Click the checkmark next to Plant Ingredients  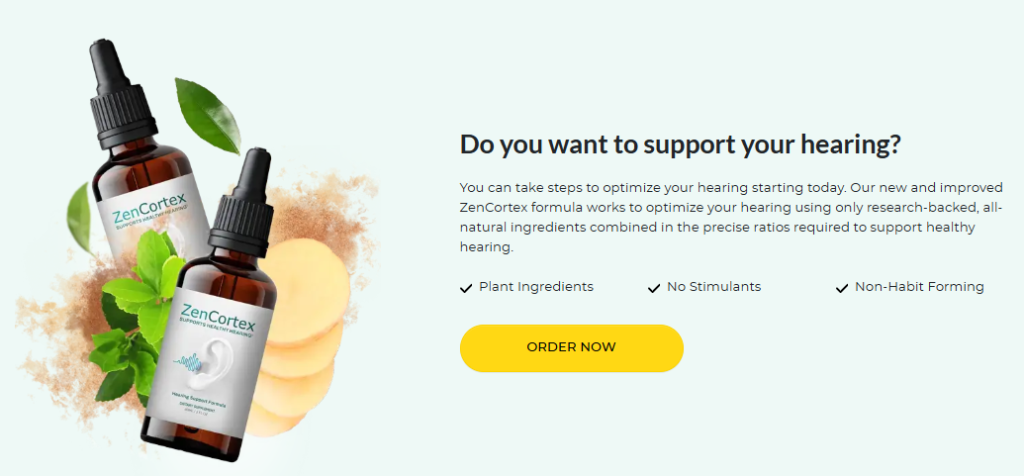466,288
